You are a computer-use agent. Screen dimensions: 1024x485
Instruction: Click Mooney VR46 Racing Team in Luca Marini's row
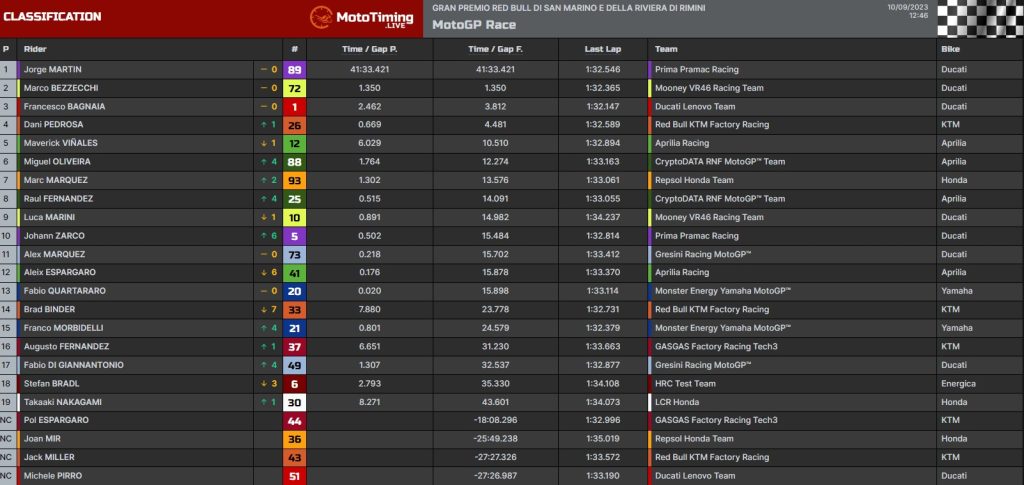(709, 218)
